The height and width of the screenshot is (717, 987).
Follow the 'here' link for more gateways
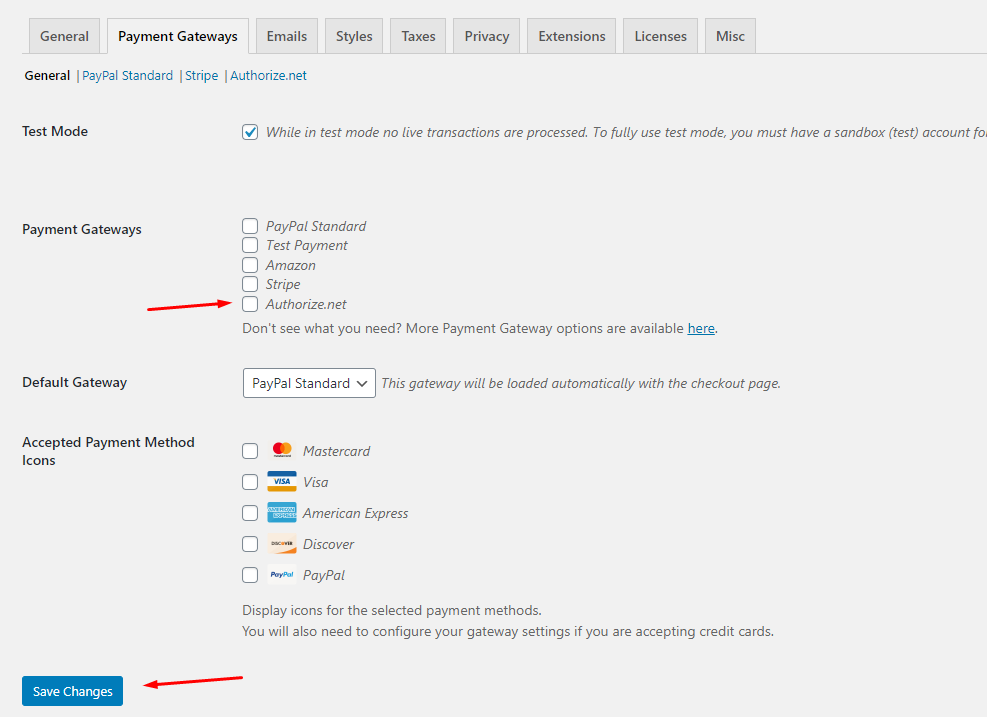click(x=701, y=328)
